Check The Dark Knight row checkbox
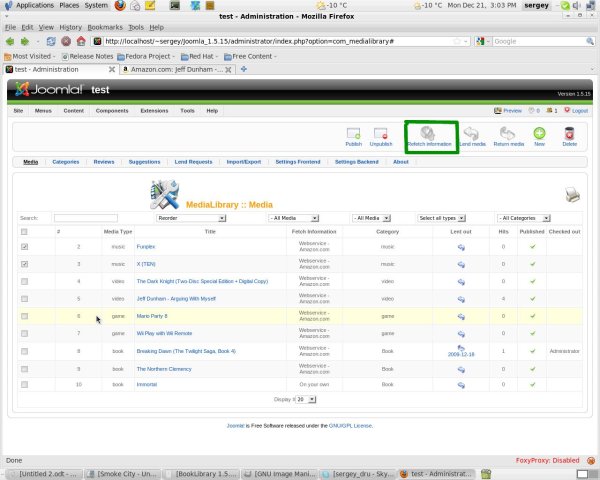The image size is (600, 480). tap(24, 281)
